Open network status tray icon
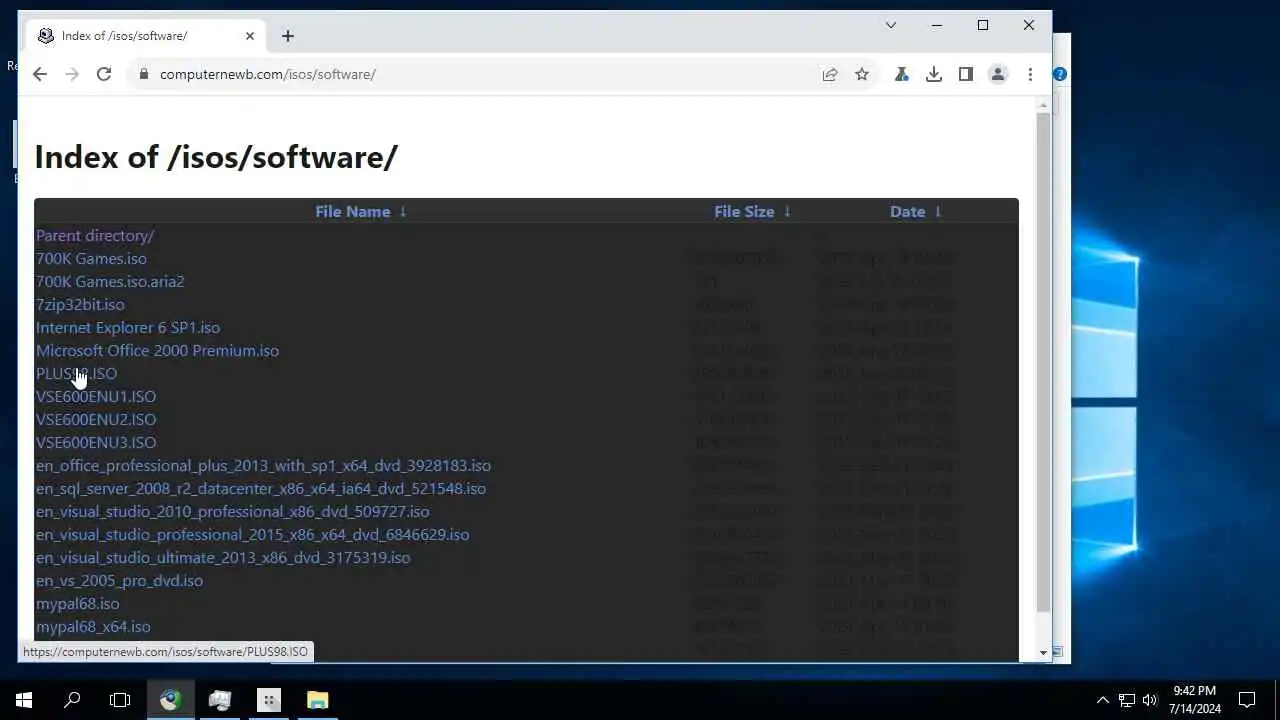Viewport: 1280px width, 720px height. click(1127, 700)
